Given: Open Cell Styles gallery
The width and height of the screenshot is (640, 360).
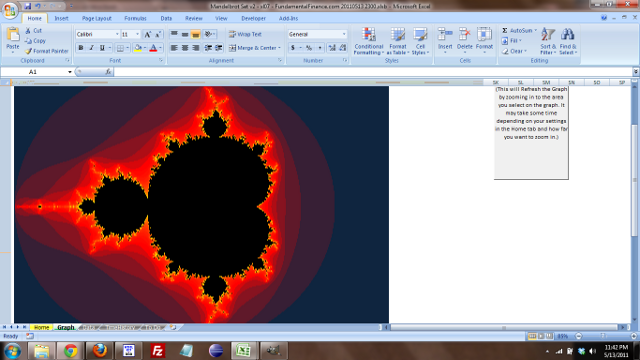Looking at the screenshot, I should (420, 41).
